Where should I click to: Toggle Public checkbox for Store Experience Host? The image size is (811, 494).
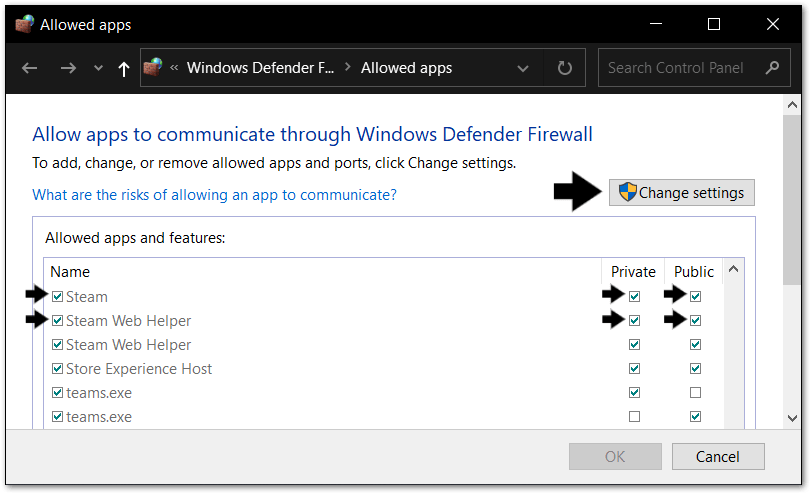[x=696, y=368]
